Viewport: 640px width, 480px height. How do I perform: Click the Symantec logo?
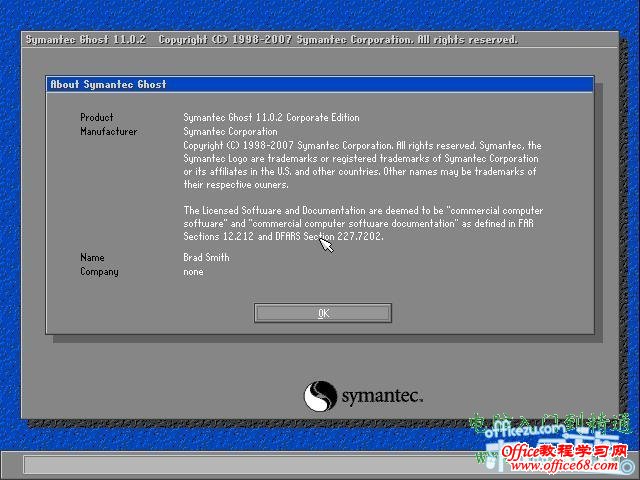tap(363, 396)
